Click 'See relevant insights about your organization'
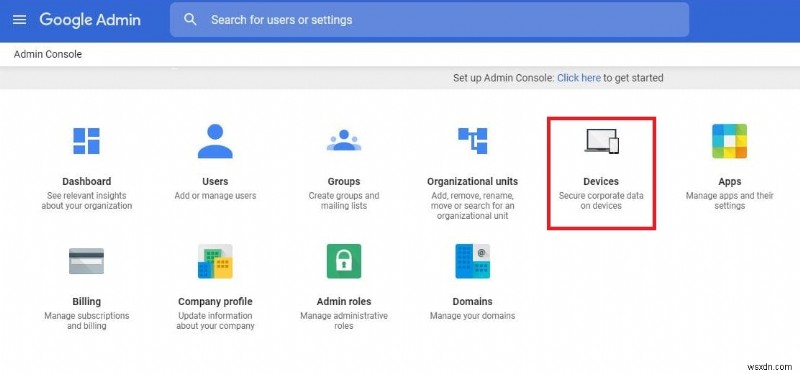 pyautogui.click(x=86, y=201)
